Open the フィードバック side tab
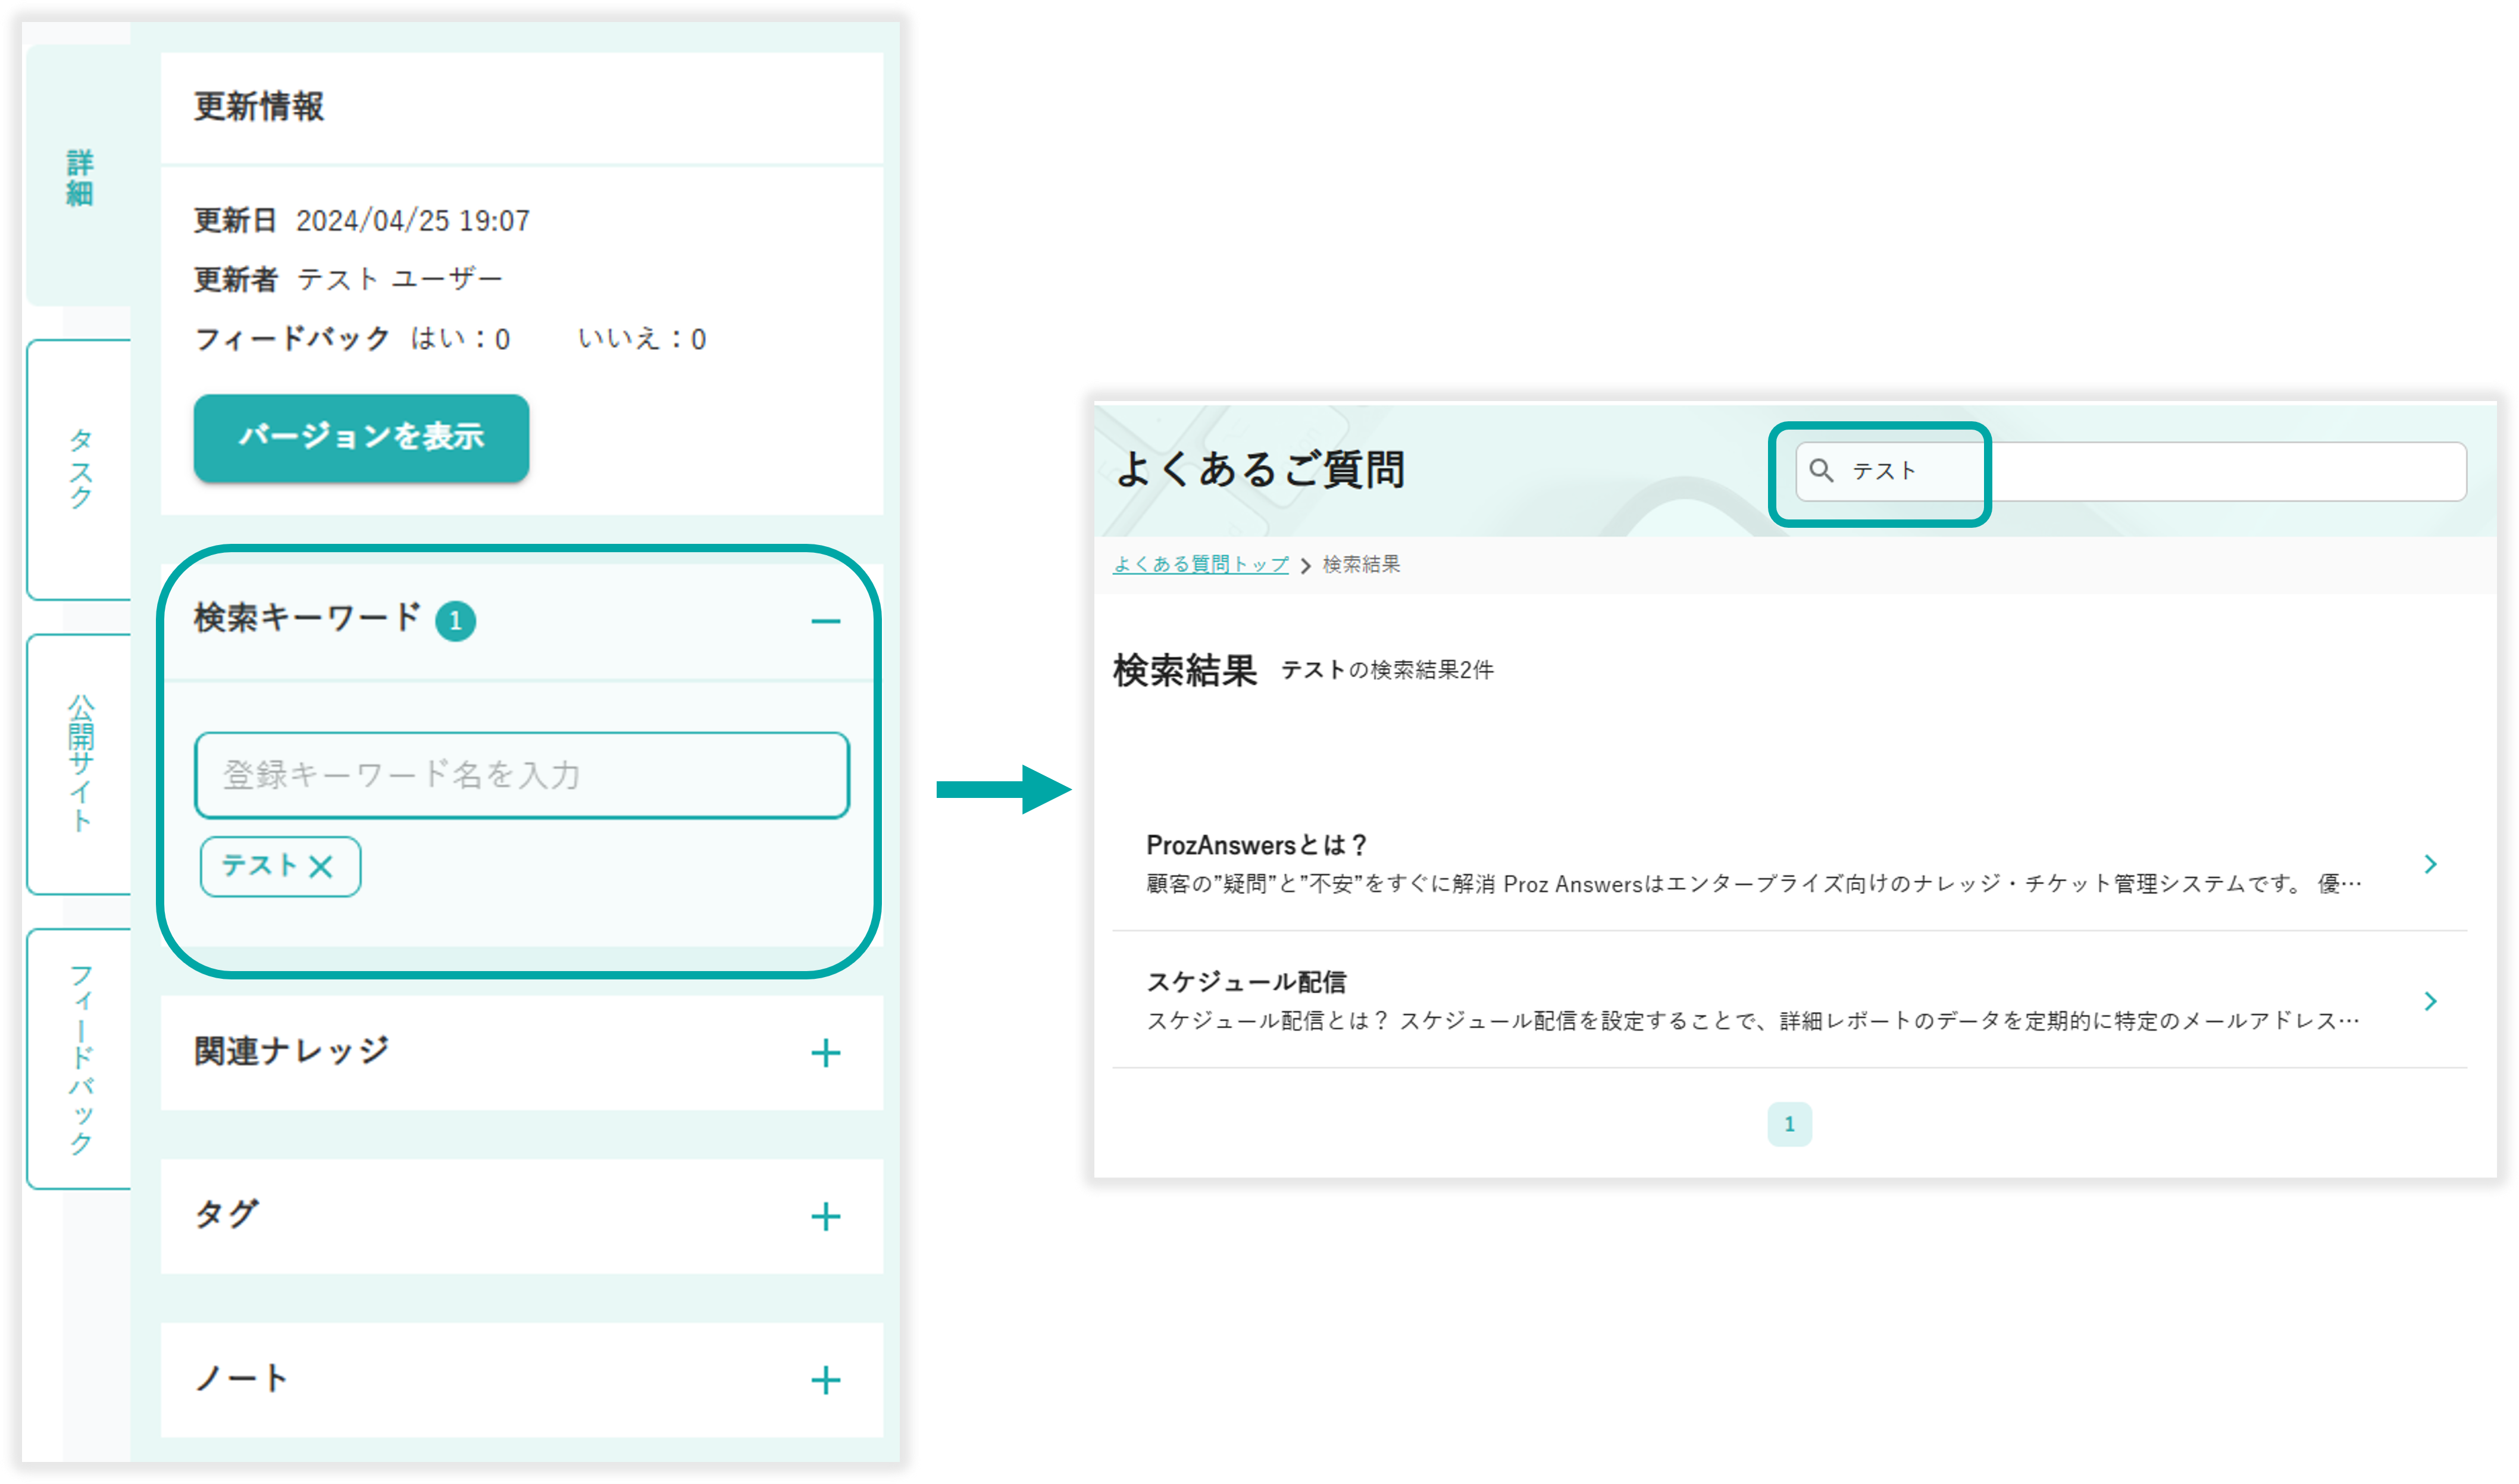Image resolution: width=2519 pixels, height=1484 pixels. click(x=80, y=1058)
